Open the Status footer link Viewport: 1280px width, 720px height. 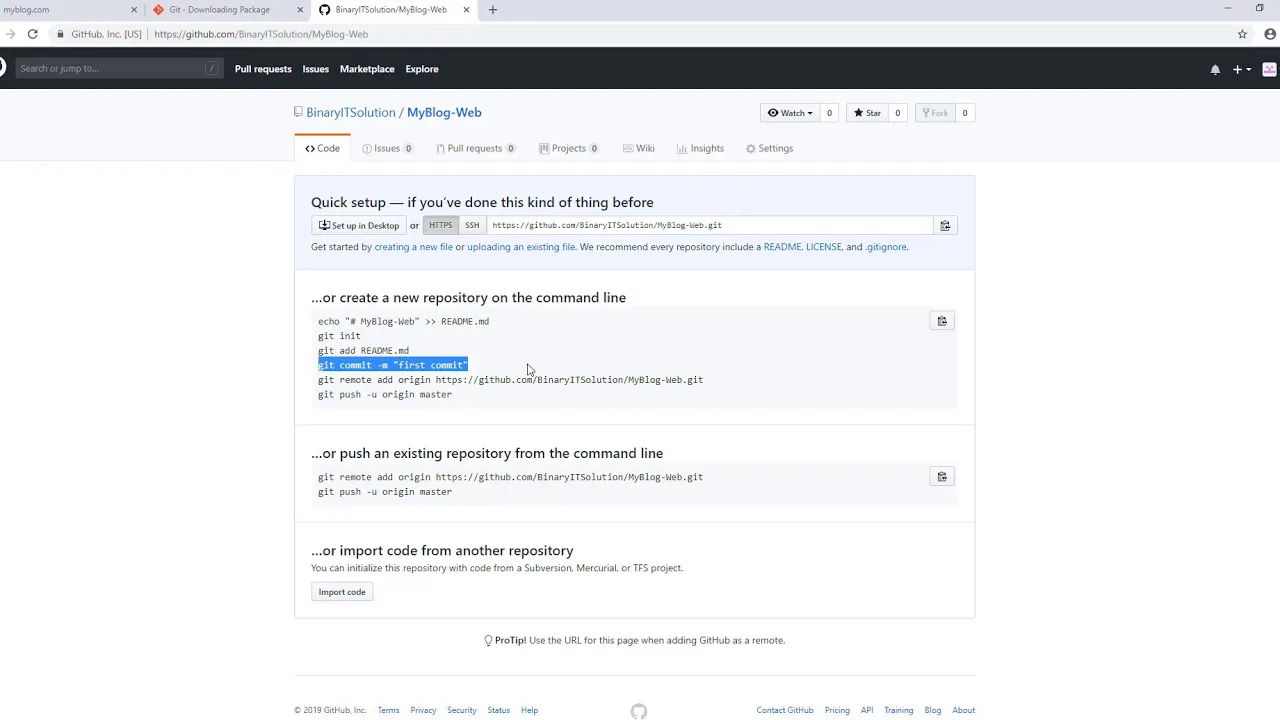coord(498,711)
